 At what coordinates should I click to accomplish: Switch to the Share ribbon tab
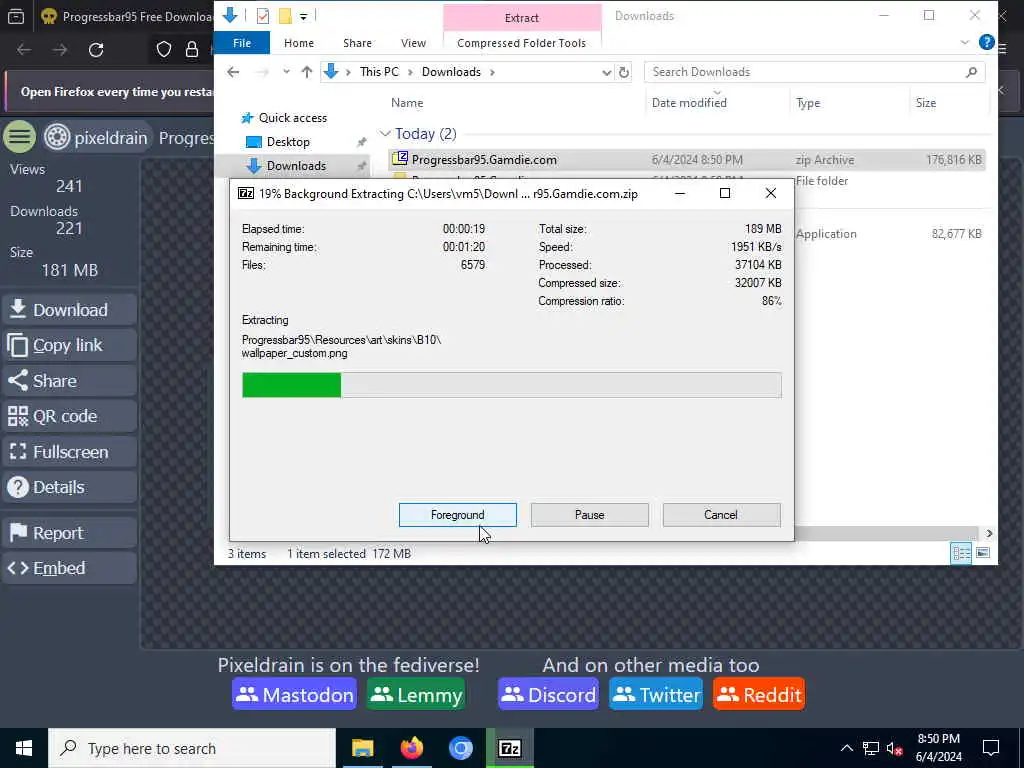point(357,43)
